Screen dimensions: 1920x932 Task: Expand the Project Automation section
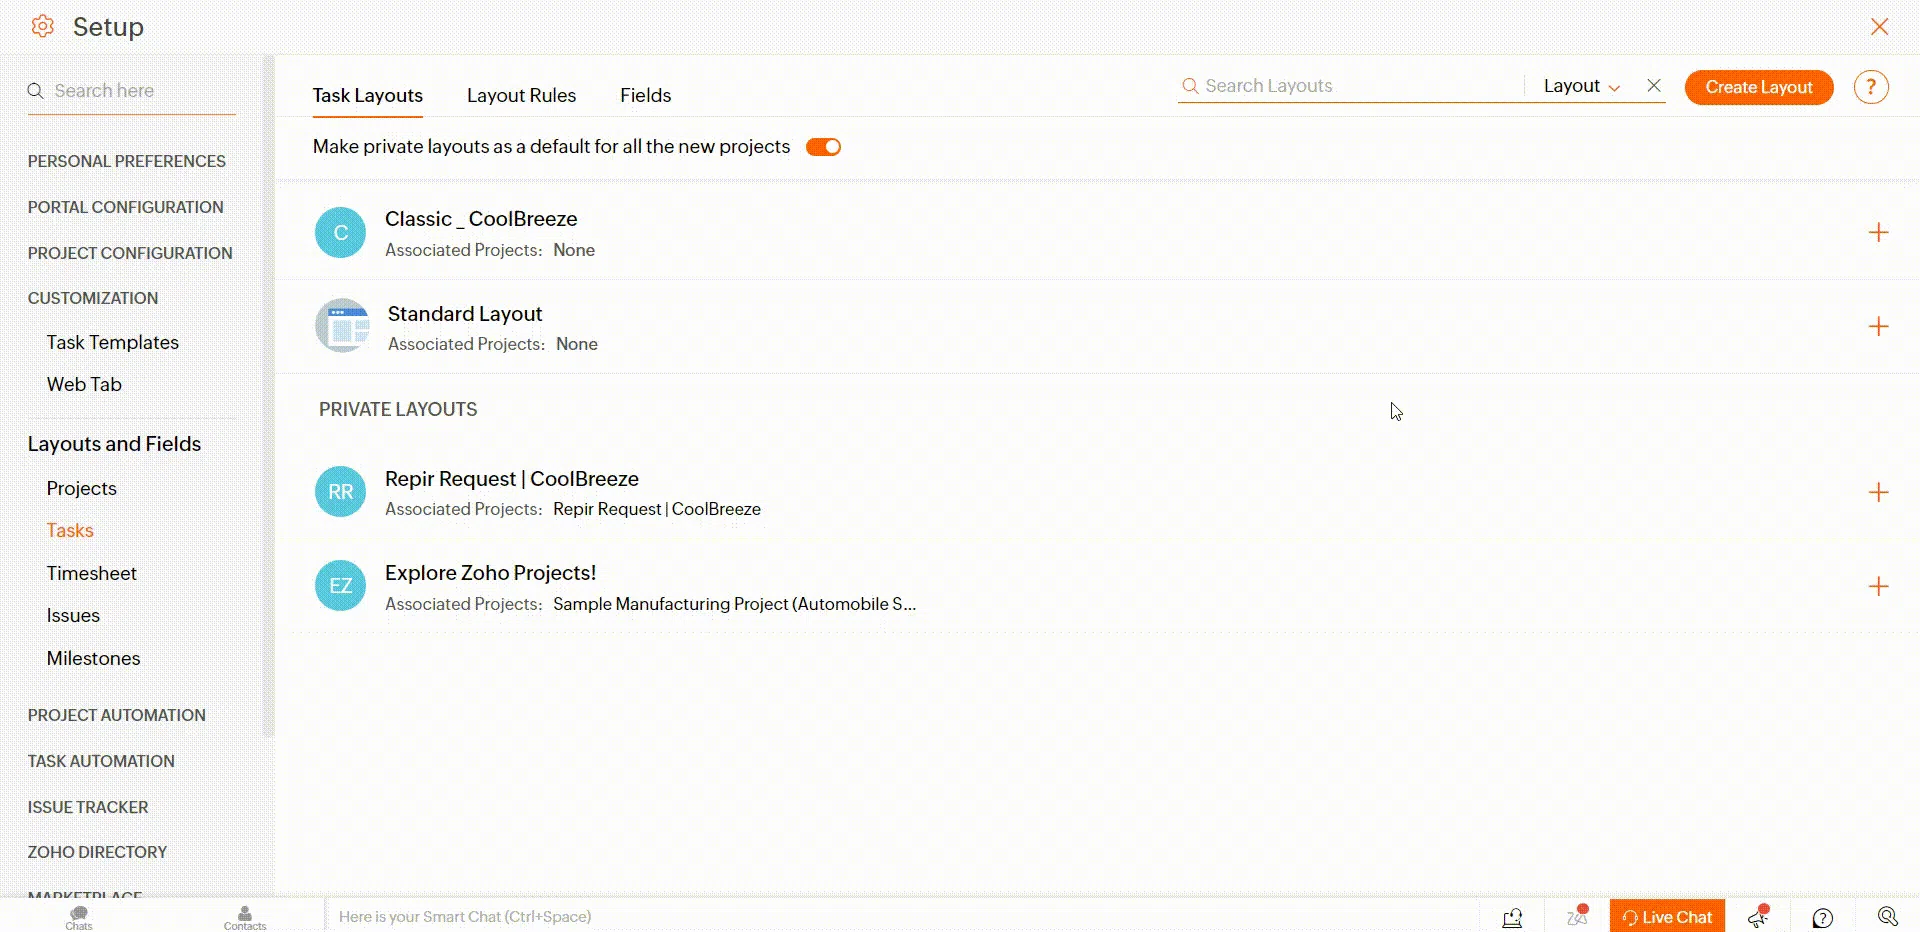click(x=116, y=715)
